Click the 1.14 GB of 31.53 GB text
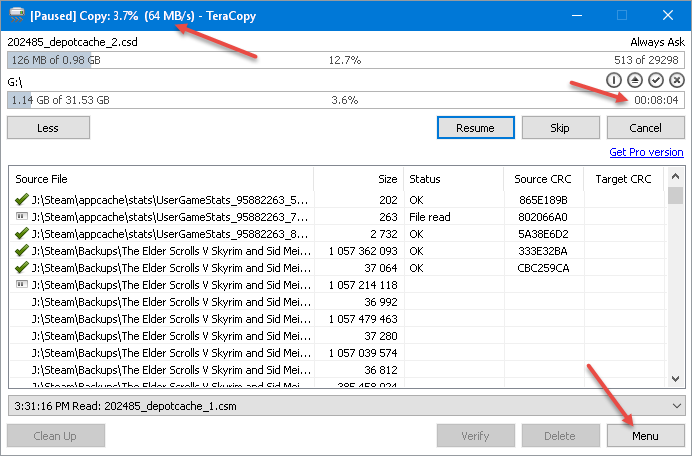 tap(60, 100)
